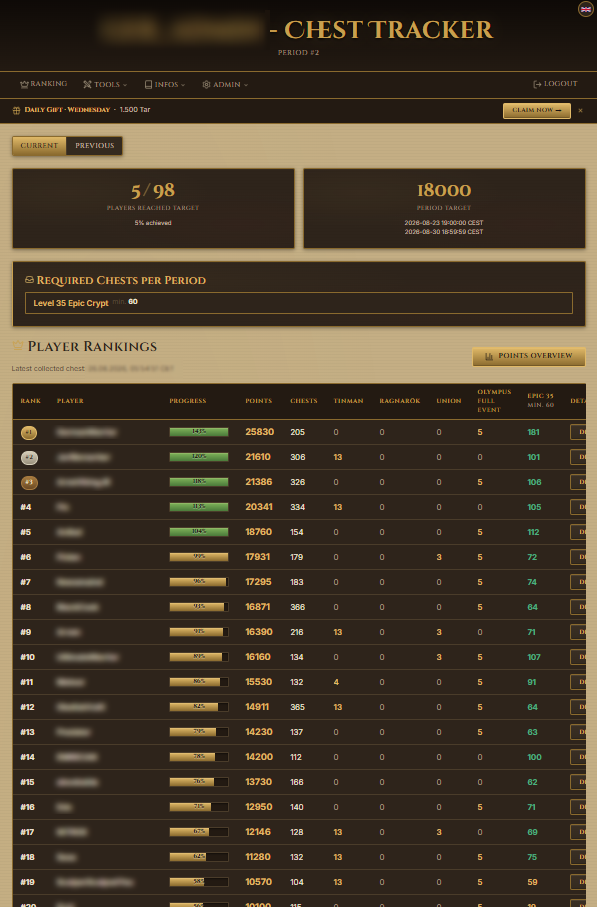Click the 12146 points value

tap(258, 832)
